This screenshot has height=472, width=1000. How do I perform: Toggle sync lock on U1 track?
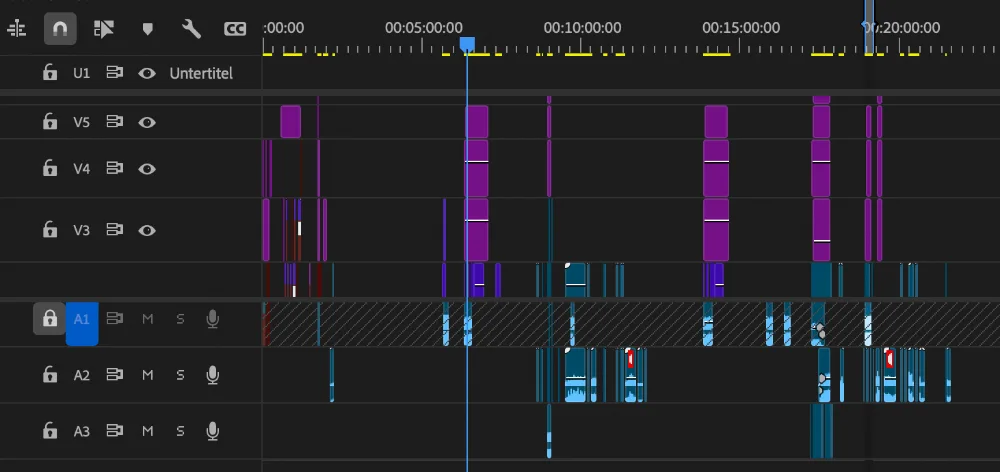coord(115,73)
